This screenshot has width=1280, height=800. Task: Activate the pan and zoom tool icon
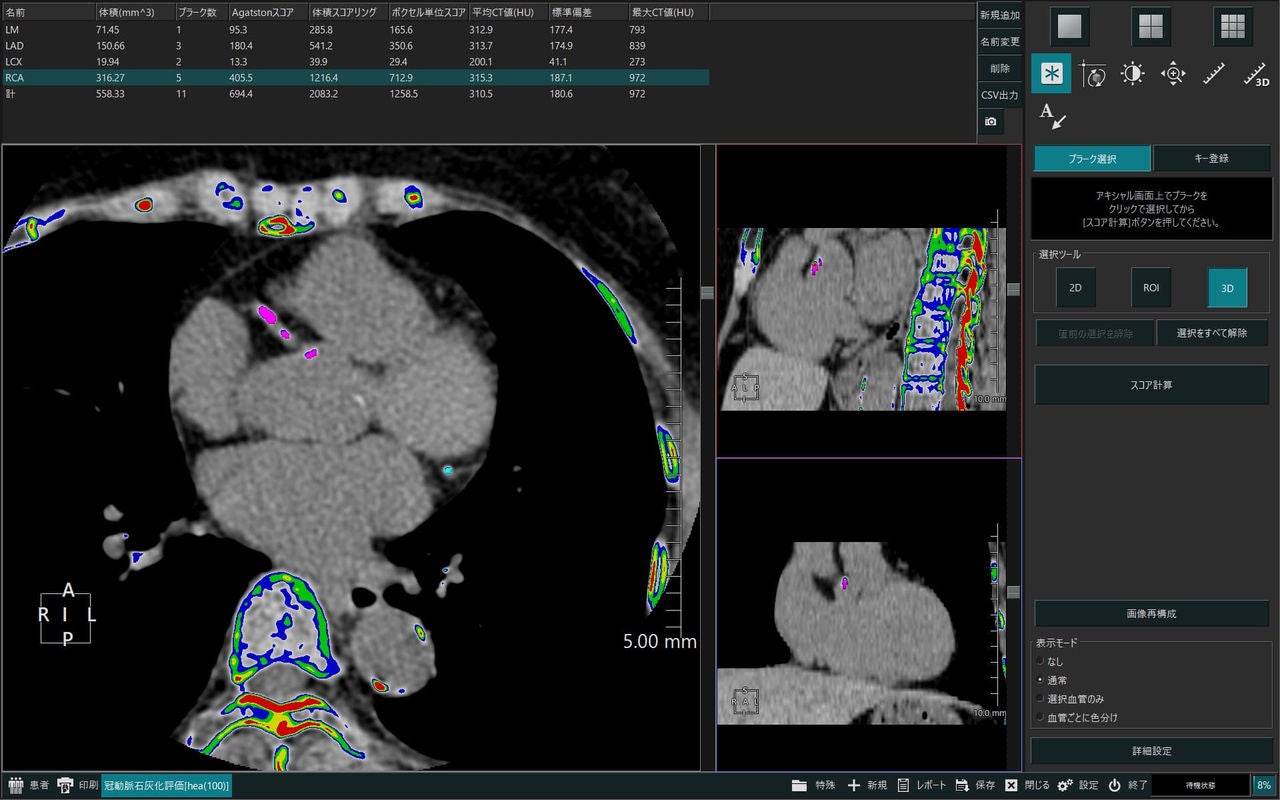[x=1173, y=74]
